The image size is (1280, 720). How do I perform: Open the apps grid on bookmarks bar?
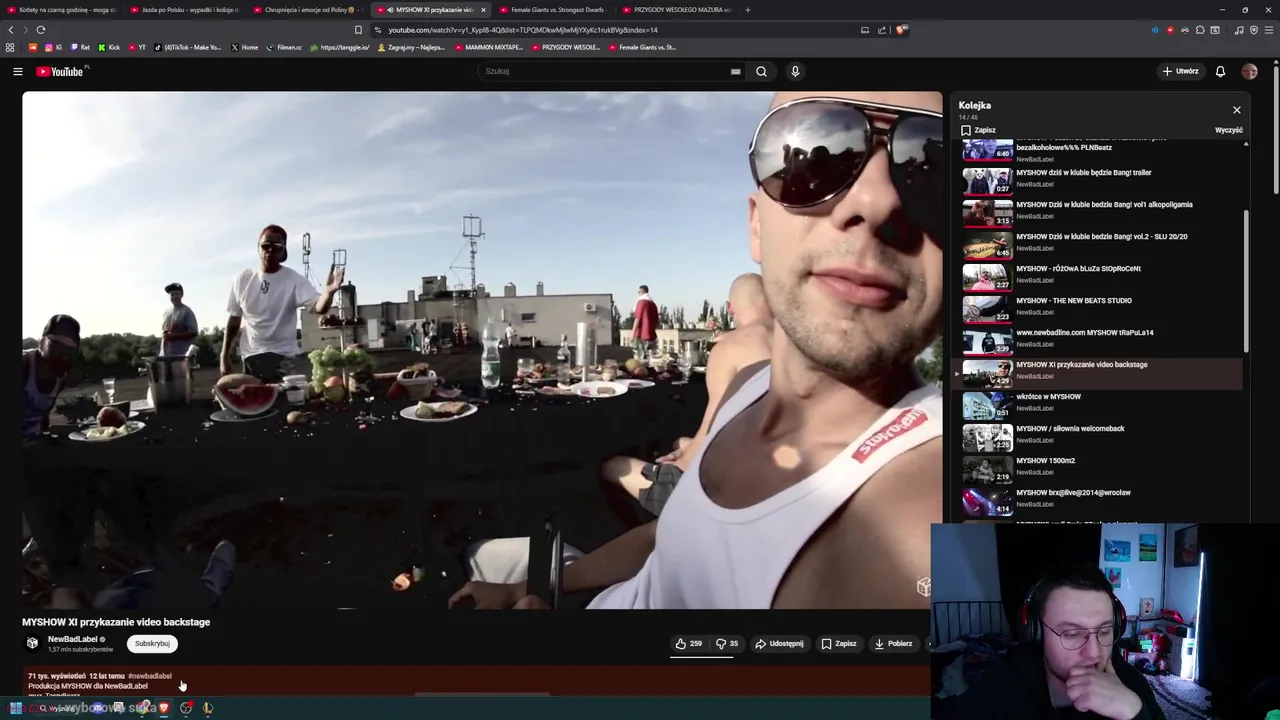10,47
